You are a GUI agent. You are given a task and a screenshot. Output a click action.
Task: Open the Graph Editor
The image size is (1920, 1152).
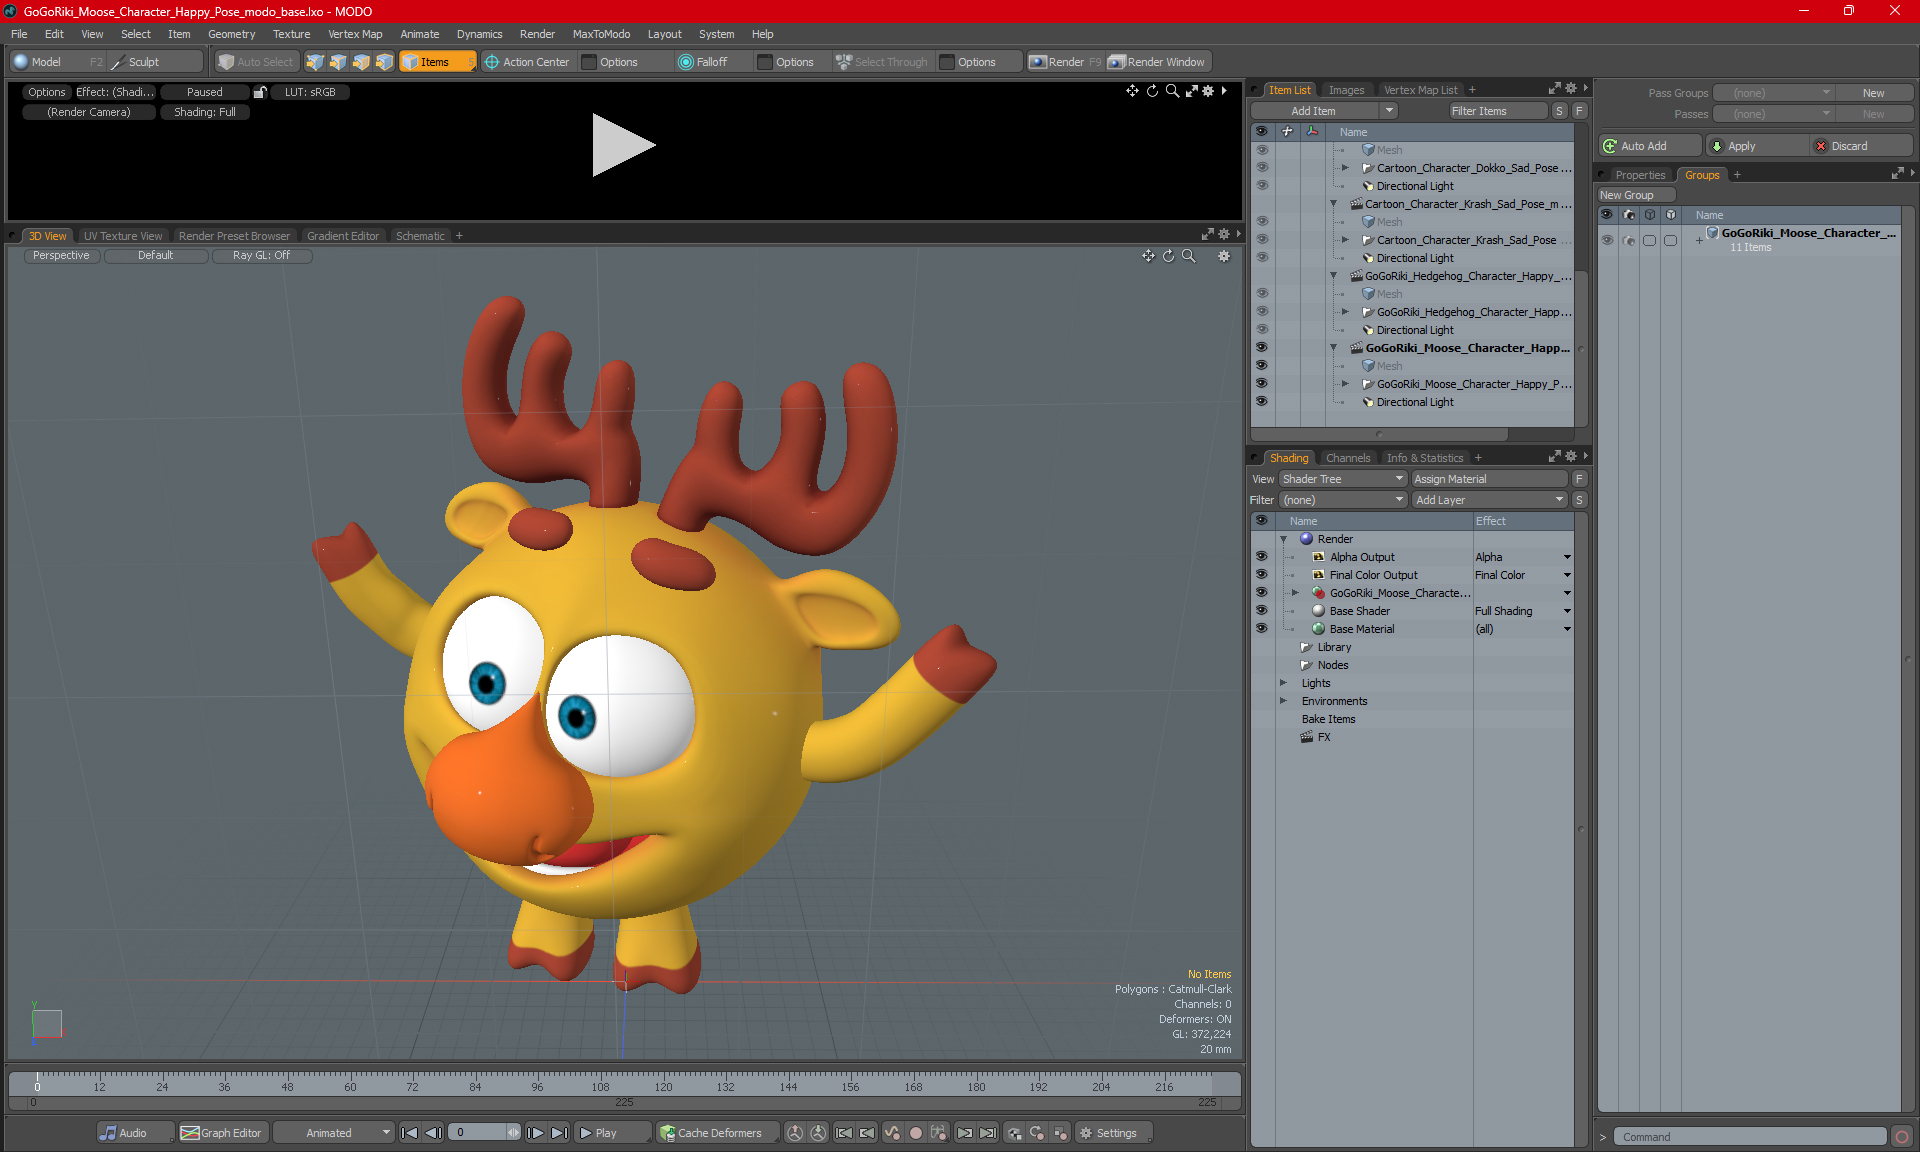click(x=221, y=1133)
